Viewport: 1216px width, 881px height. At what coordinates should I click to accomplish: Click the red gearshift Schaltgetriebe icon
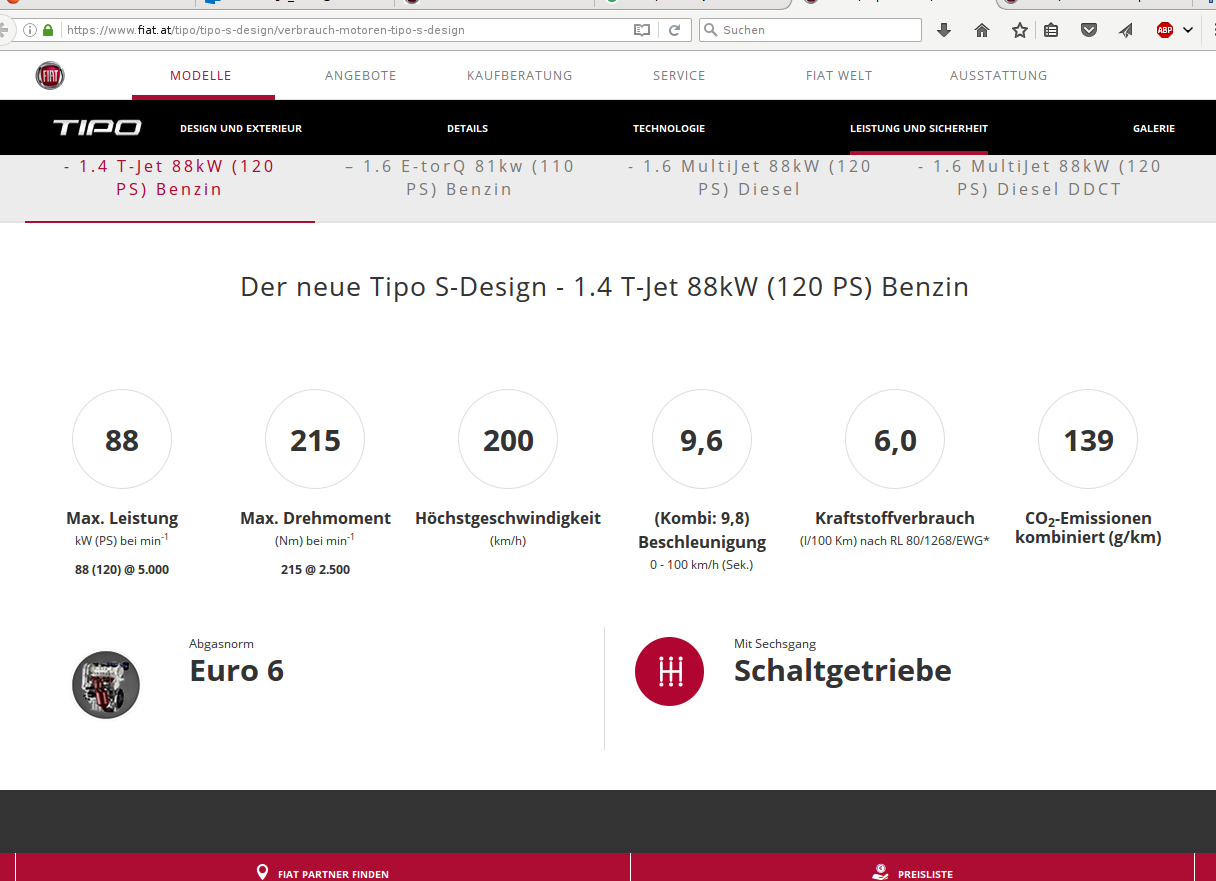pos(669,671)
